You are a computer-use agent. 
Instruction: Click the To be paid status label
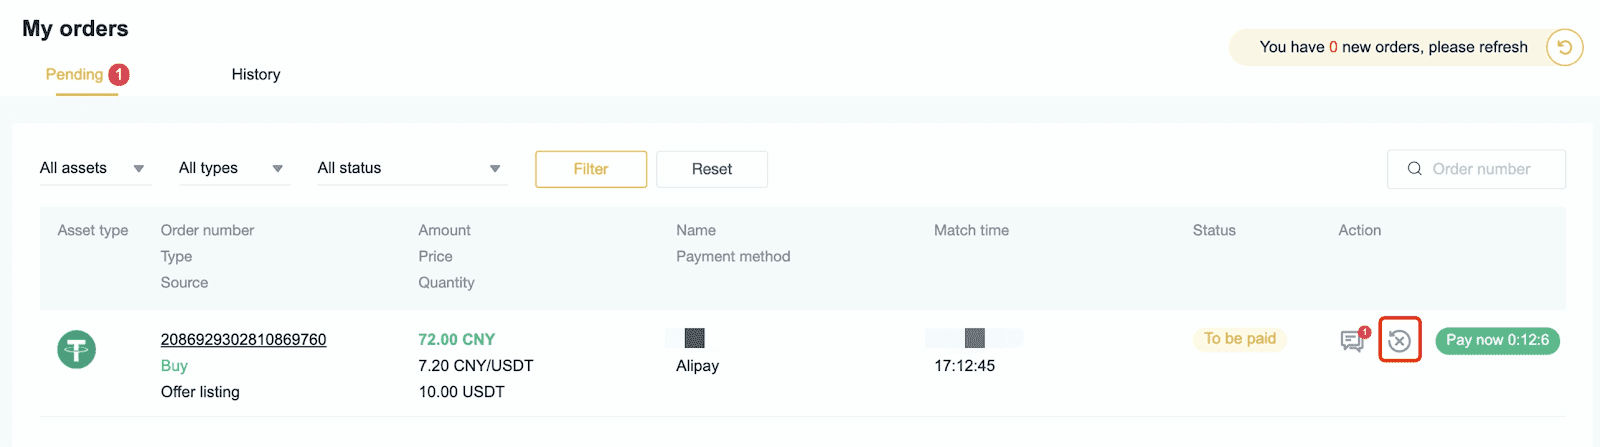coord(1240,338)
